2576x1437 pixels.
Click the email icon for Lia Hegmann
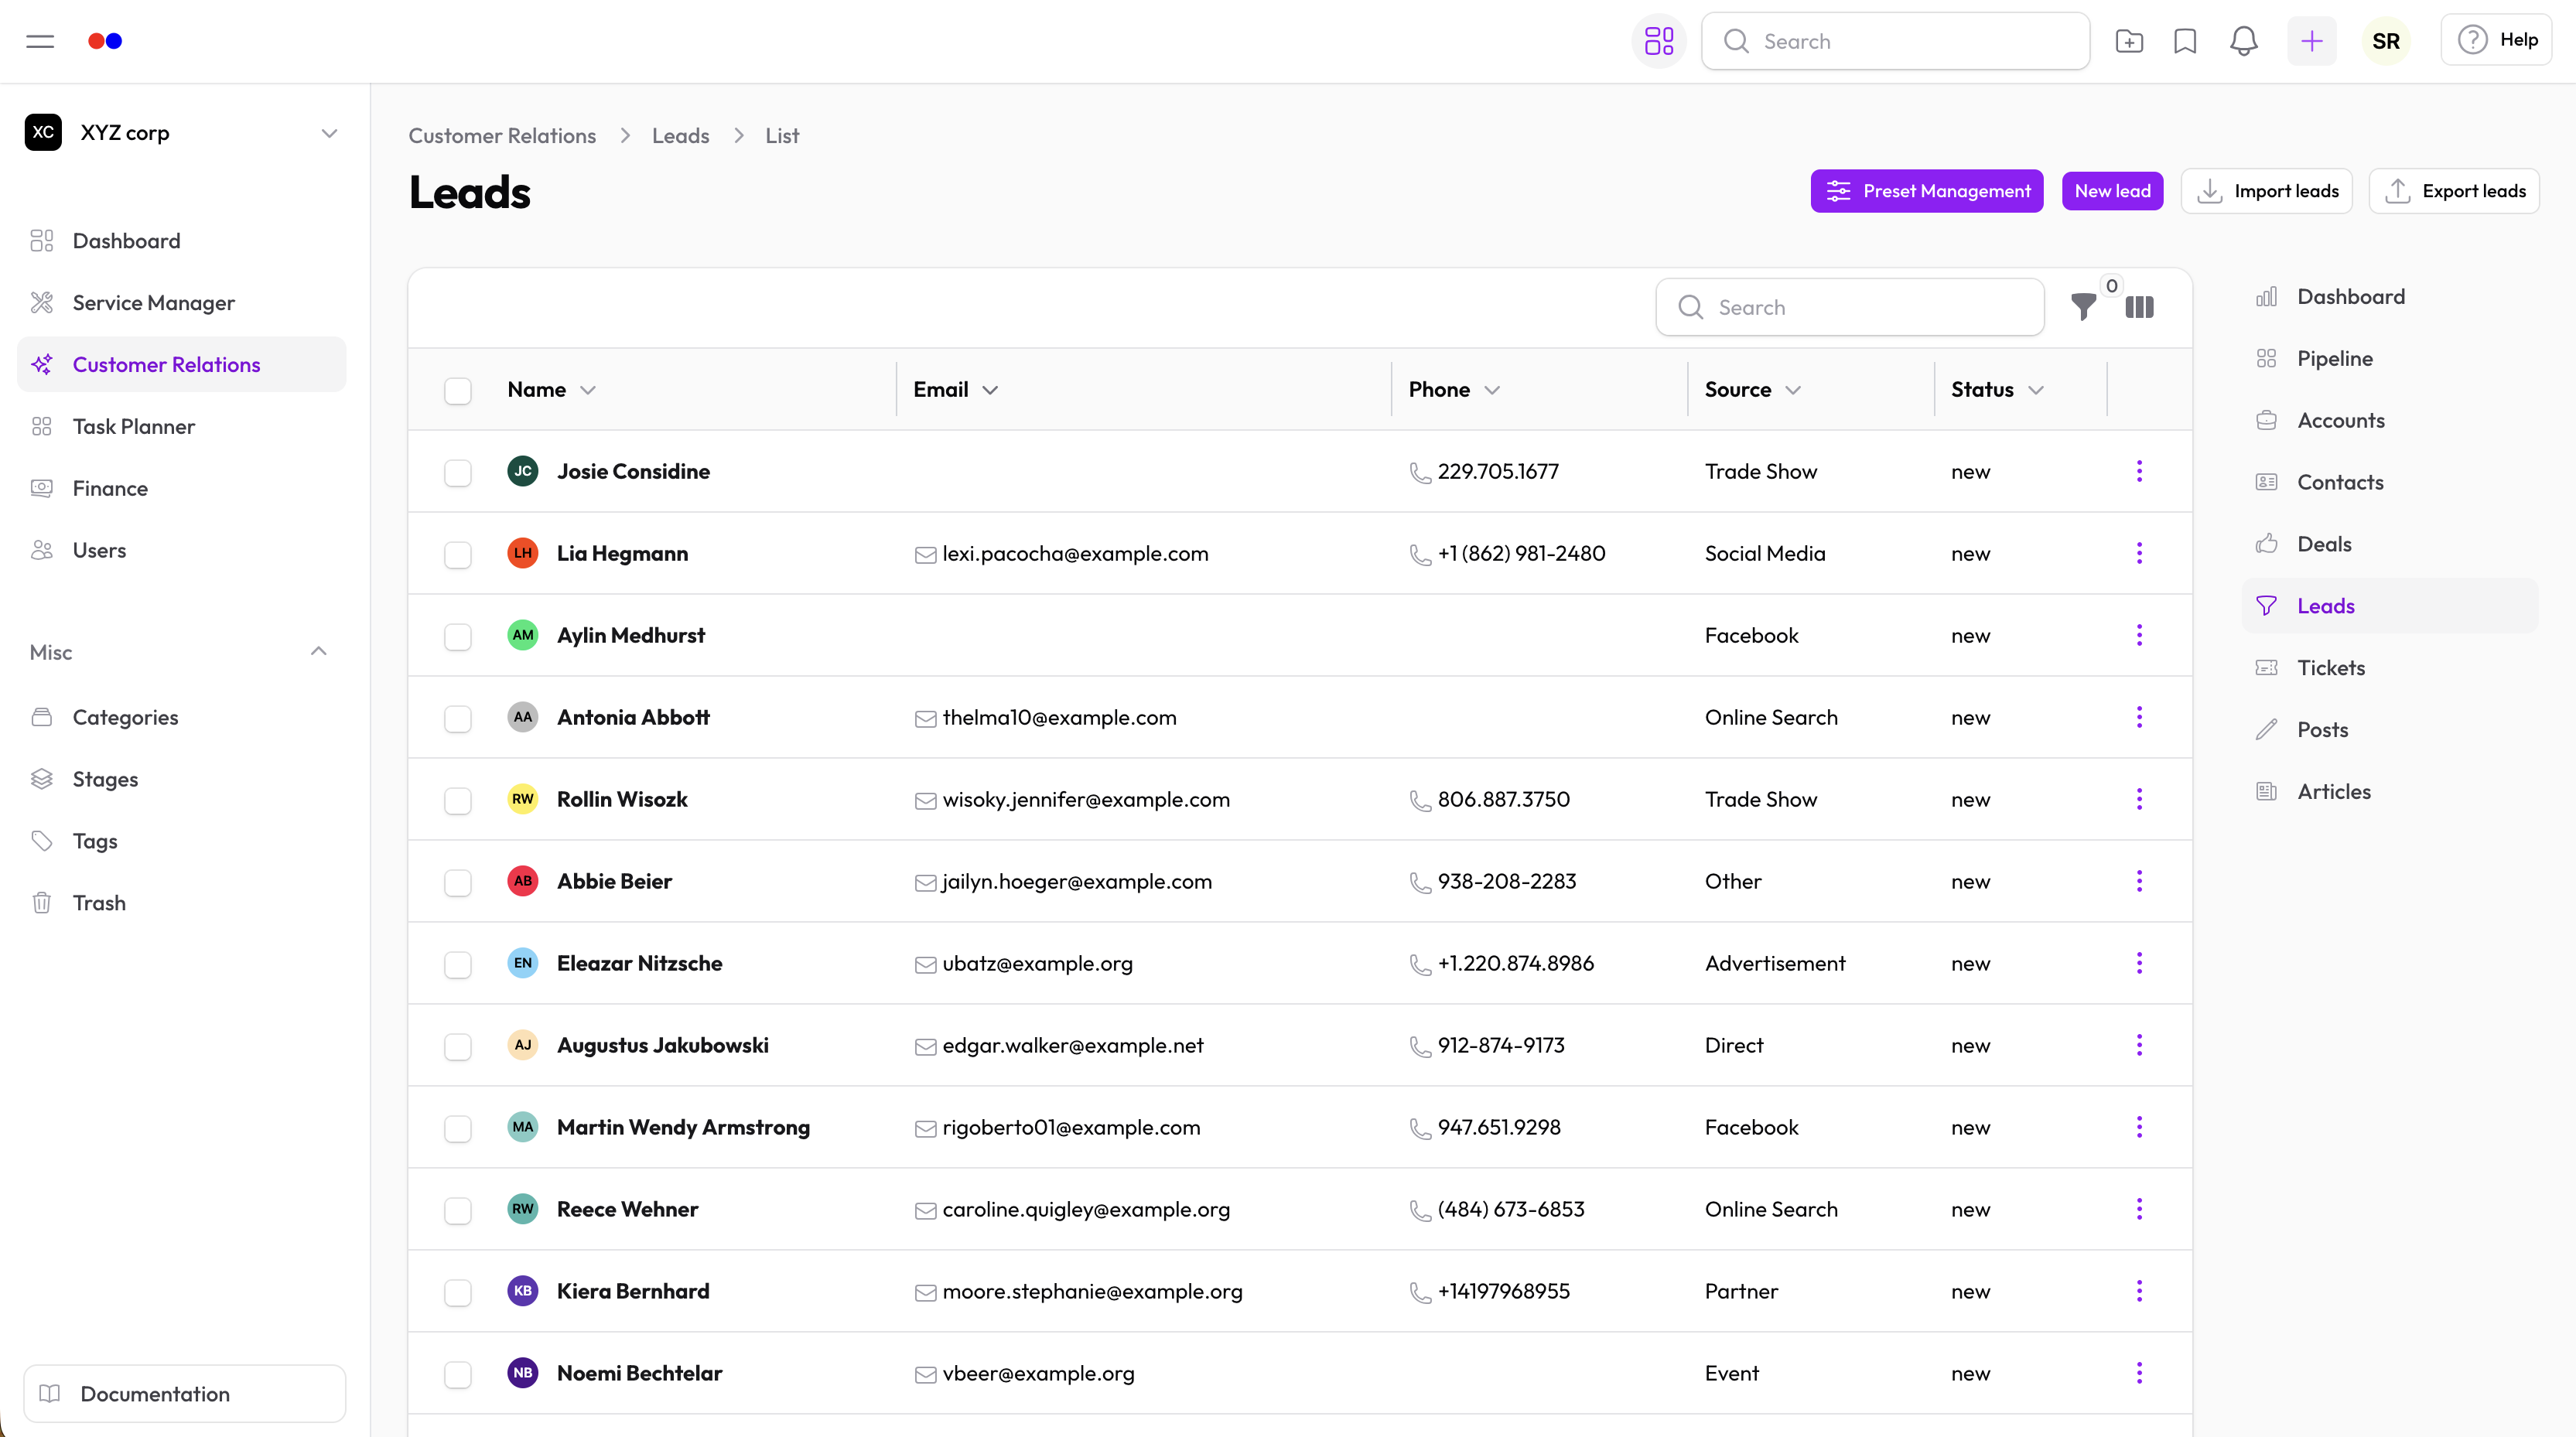pyautogui.click(x=925, y=555)
